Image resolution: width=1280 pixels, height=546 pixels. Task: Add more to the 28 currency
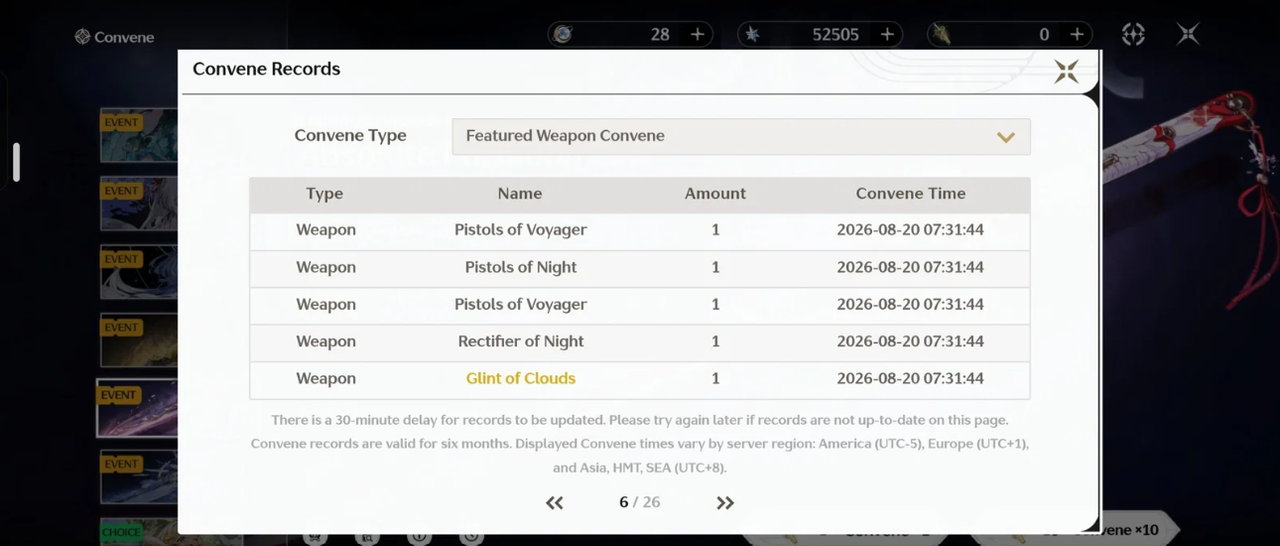(697, 34)
